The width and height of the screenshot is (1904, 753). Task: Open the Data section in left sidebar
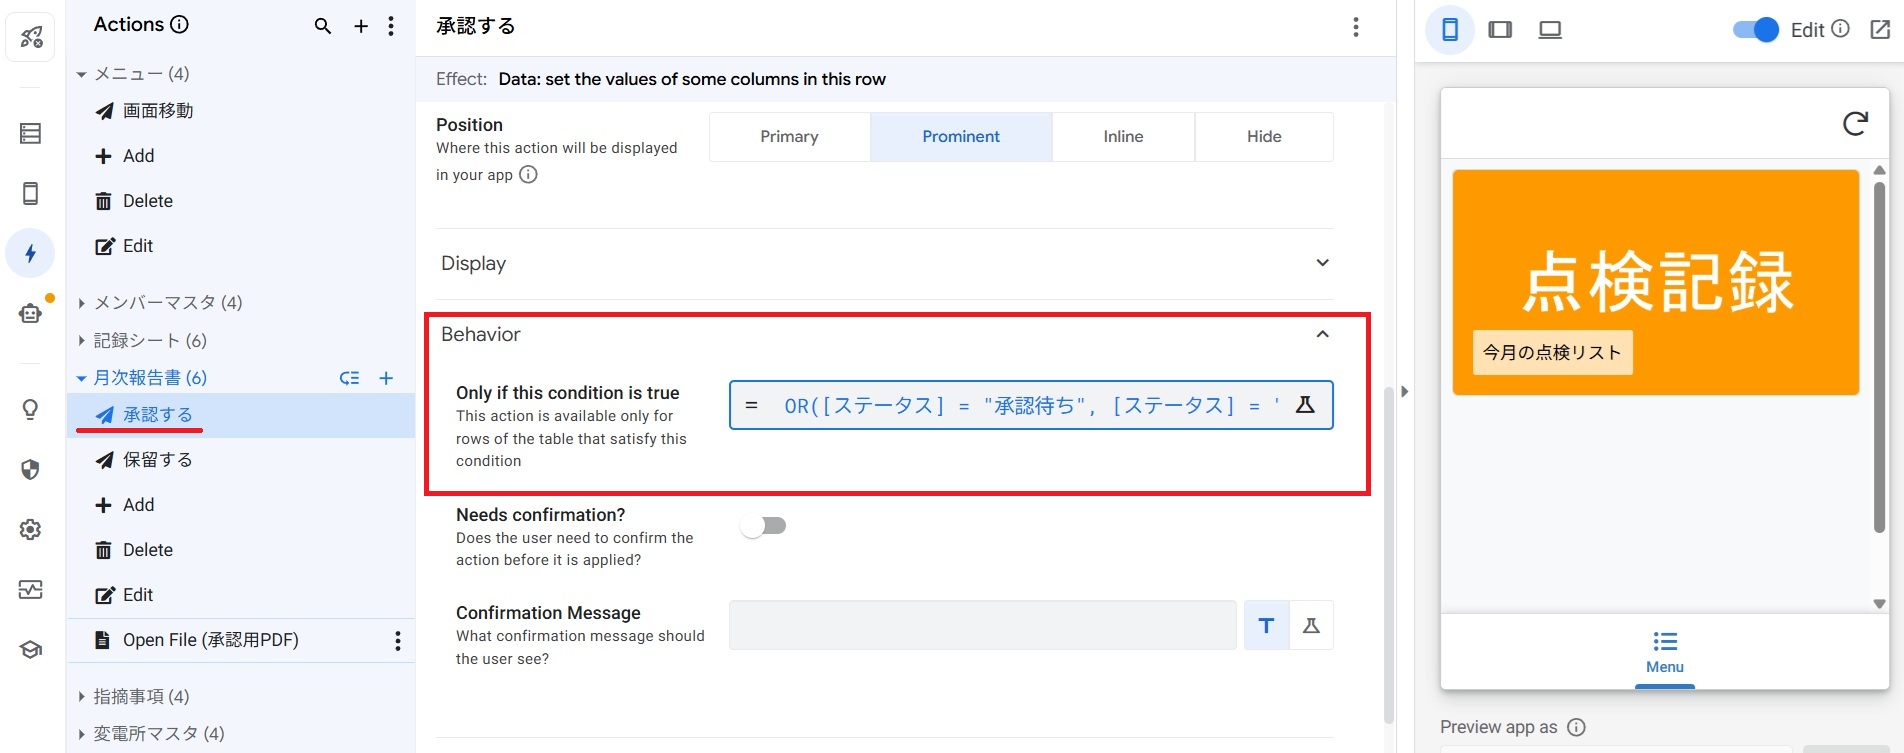(x=30, y=133)
